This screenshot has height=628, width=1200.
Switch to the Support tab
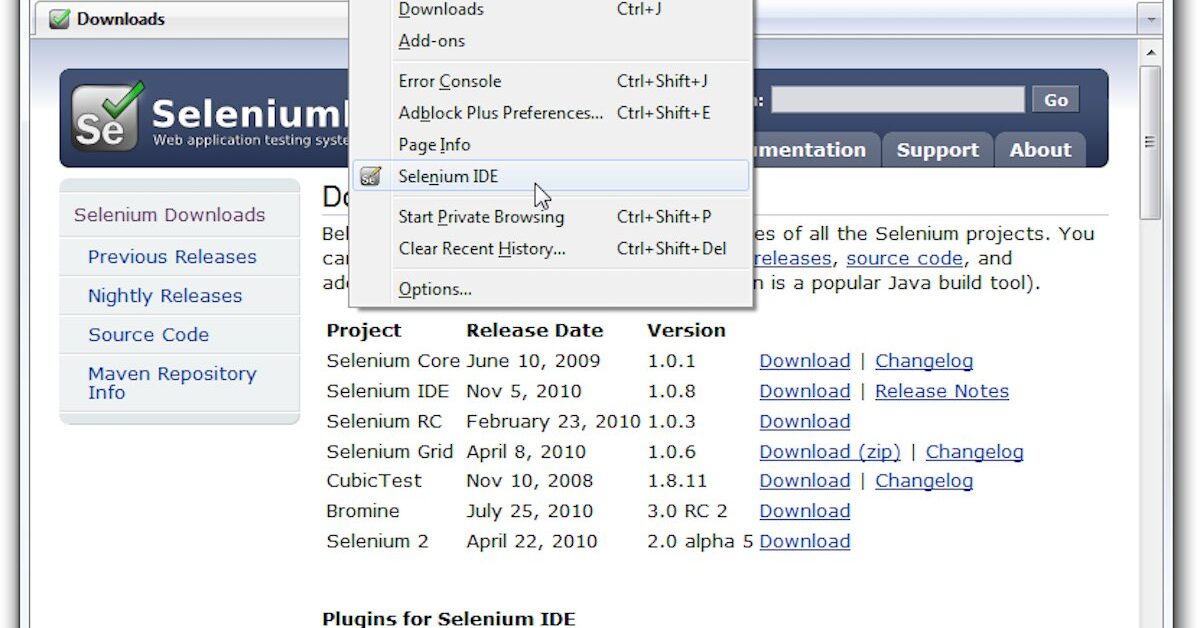[x=937, y=150]
